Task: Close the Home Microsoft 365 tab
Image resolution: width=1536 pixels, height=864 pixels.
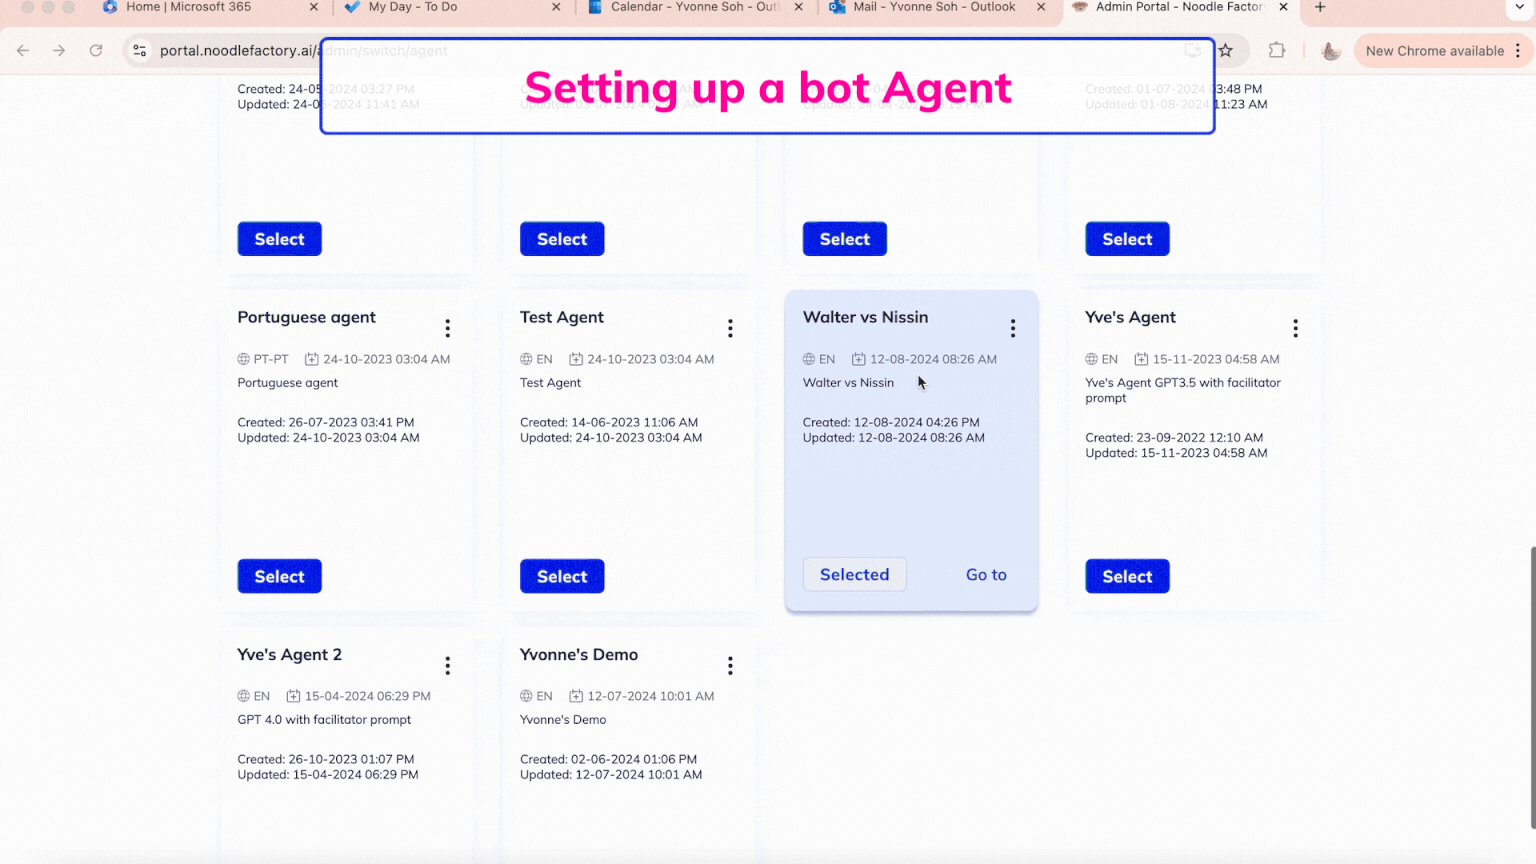Action: pyautogui.click(x=314, y=7)
